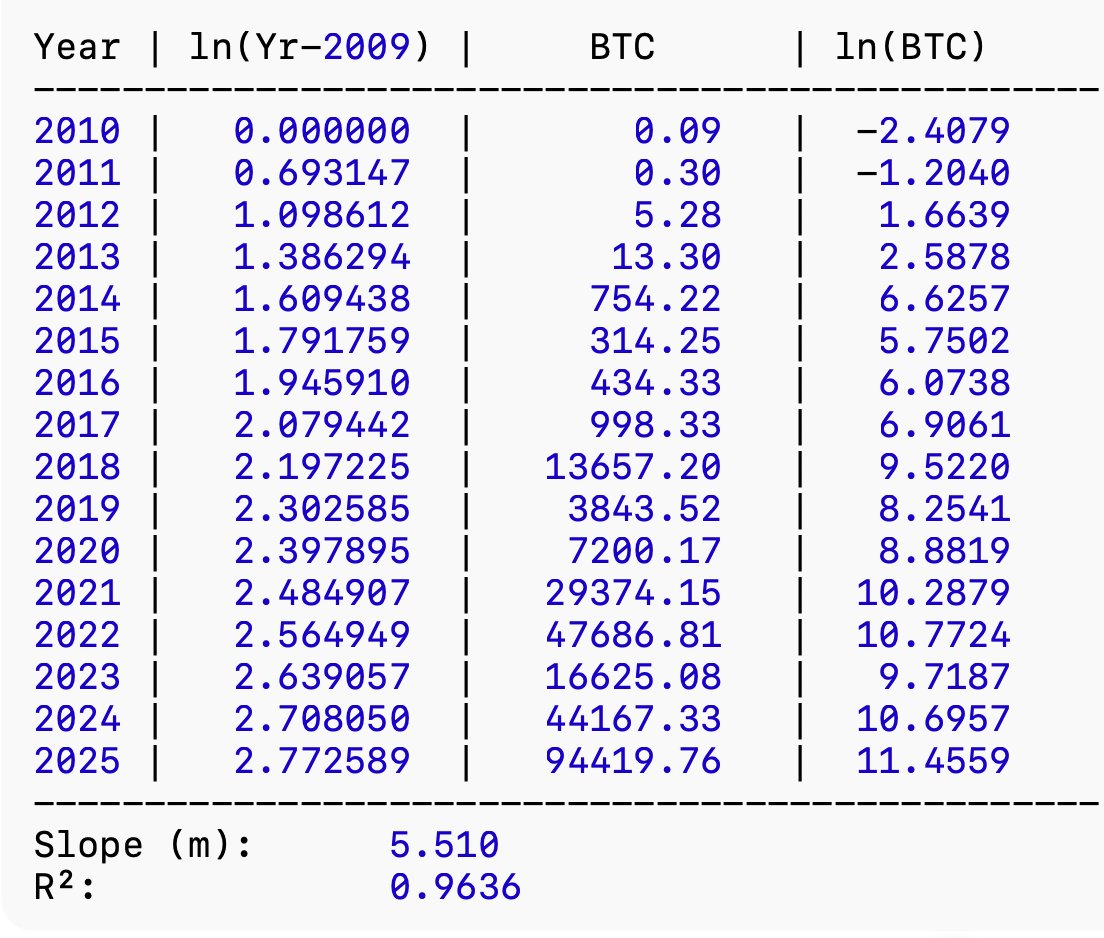Viewport: 1104px width, 938px height.
Task: Select BTC price 44167.33
Action: pyautogui.click(x=633, y=719)
